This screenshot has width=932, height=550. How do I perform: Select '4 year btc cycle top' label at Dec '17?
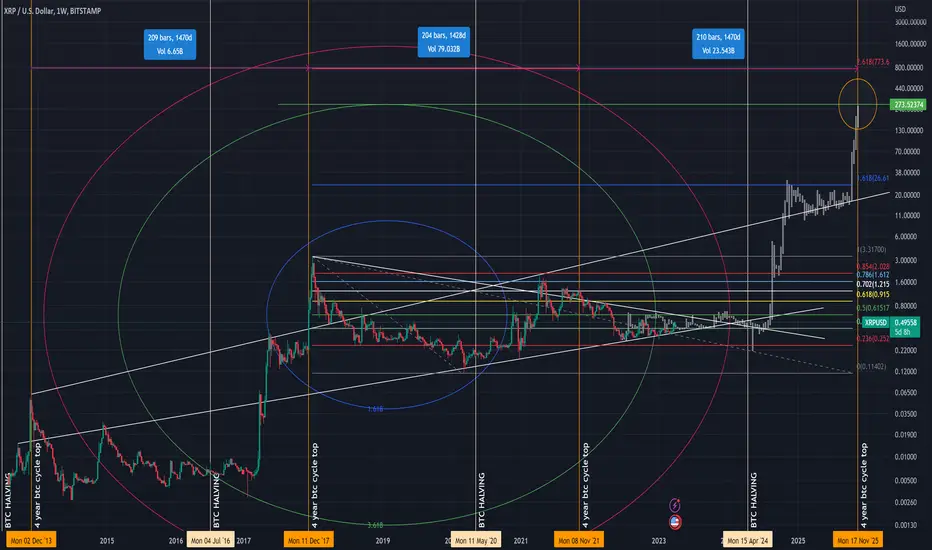(314, 485)
